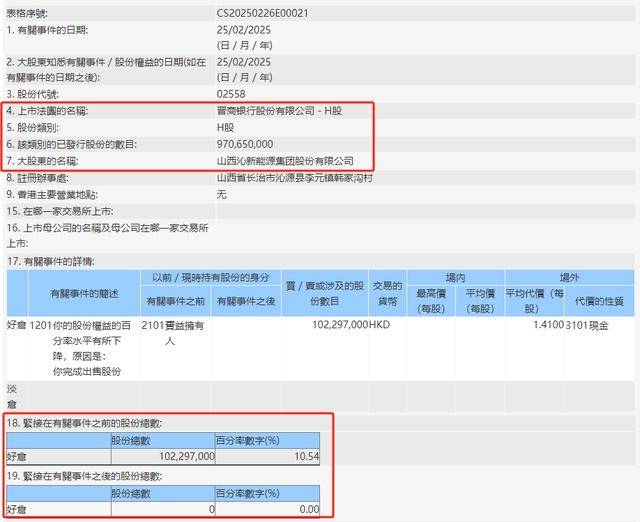Select the percentage 10.54
This screenshot has width=640, height=522.
point(307,456)
